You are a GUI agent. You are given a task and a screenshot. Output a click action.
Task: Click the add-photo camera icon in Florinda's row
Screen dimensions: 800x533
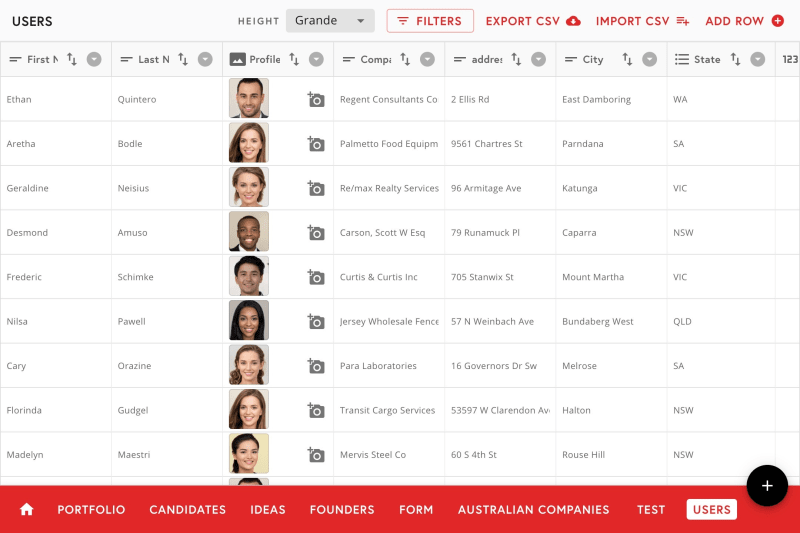pyautogui.click(x=316, y=410)
